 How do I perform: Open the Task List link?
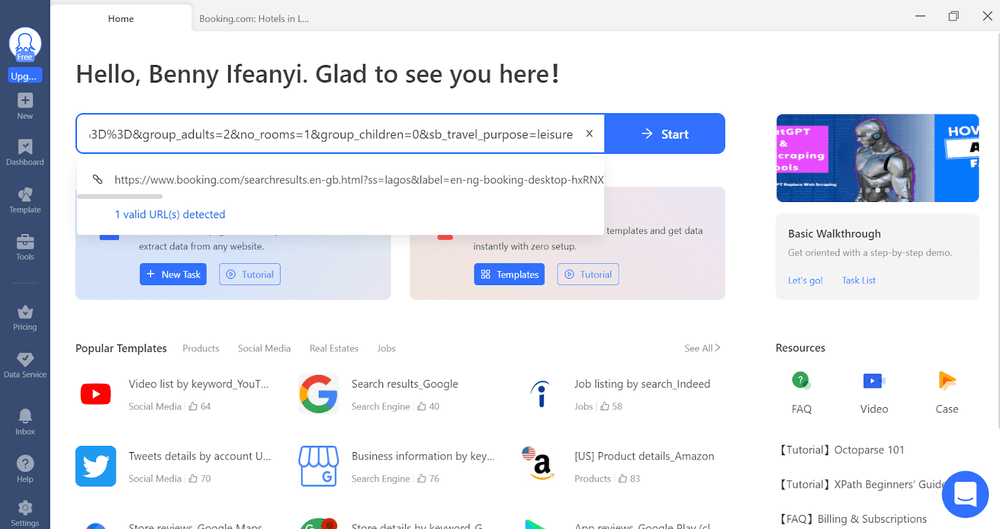pyautogui.click(x=858, y=280)
